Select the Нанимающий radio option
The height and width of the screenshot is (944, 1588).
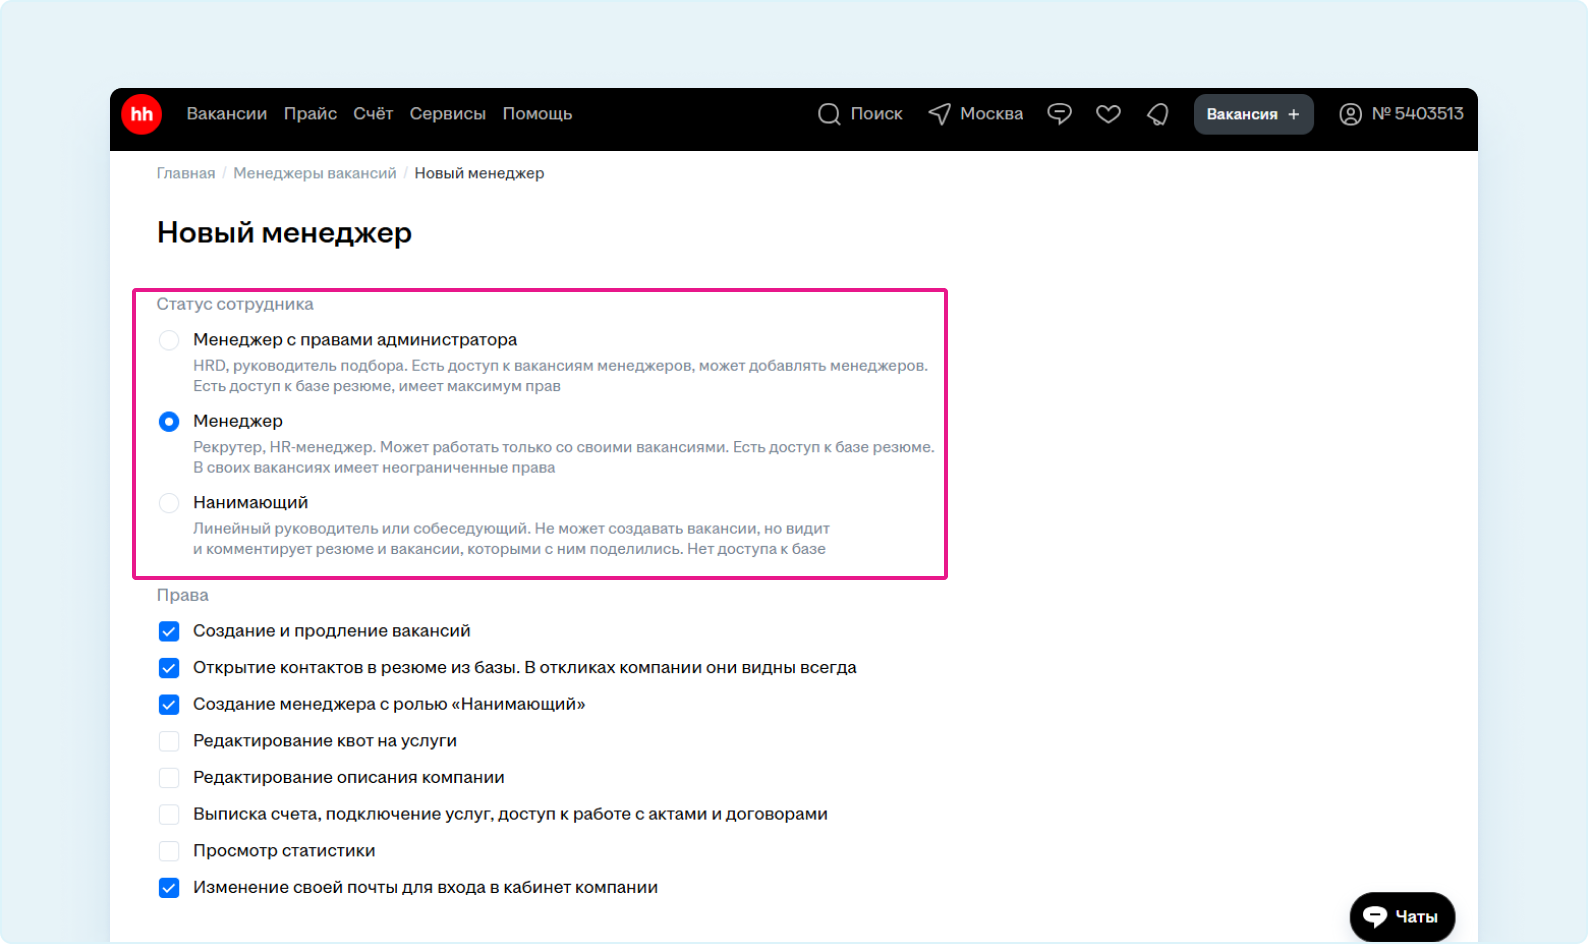[169, 503]
